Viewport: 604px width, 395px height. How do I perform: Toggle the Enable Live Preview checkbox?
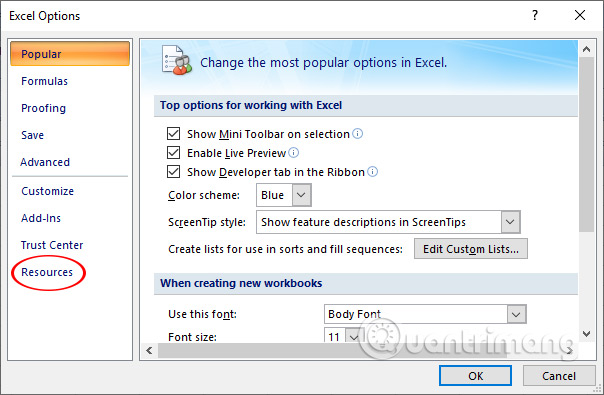pyautogui.click(x=173, y=153)
